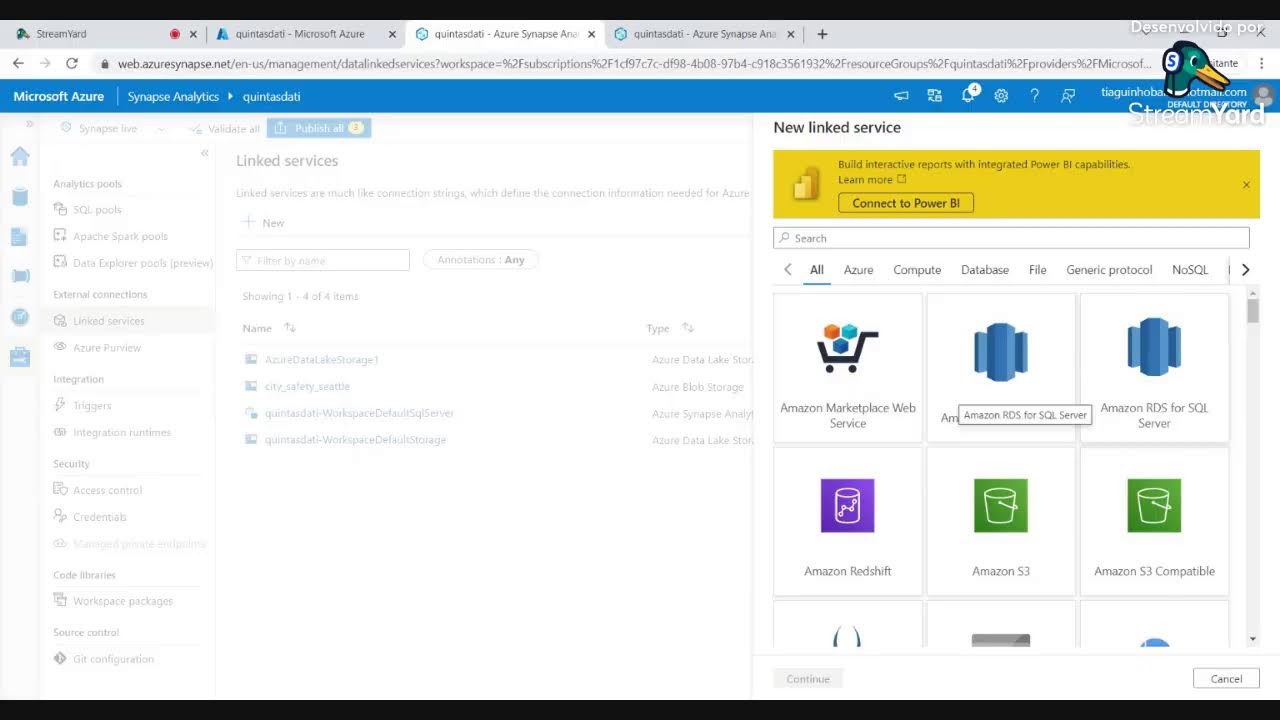Screen dimensions: 1280x720
Task: Switch to the Generic protocol tab
Action: click(1109, 270)
